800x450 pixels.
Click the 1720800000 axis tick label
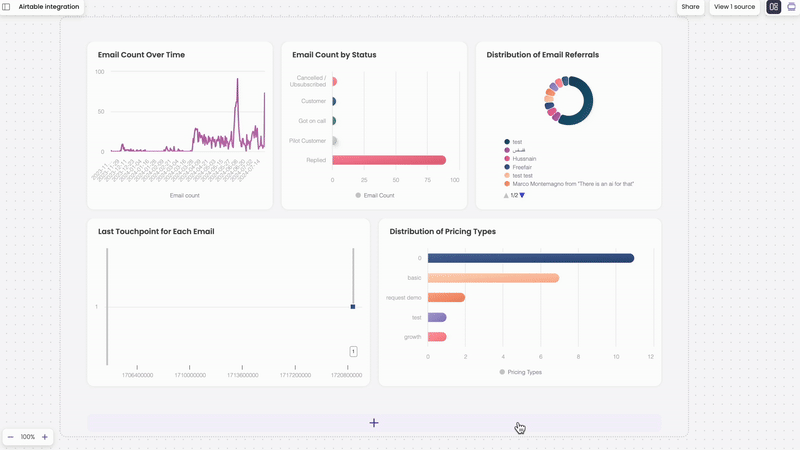pyautogui.click(x=346, y=375)
